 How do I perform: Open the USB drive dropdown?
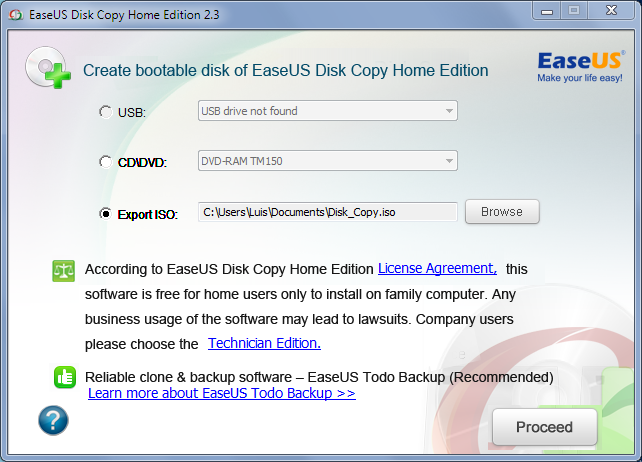click(x=328, y=111)
